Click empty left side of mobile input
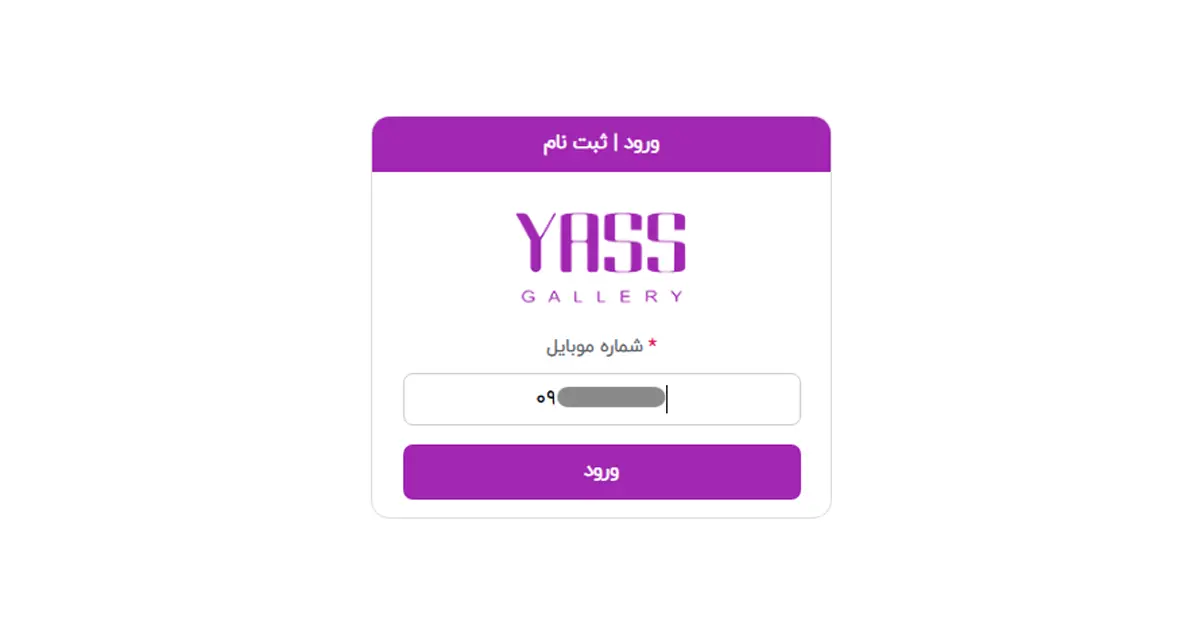This screenshot has width=1192, height=635. click(x=469, y=398)
